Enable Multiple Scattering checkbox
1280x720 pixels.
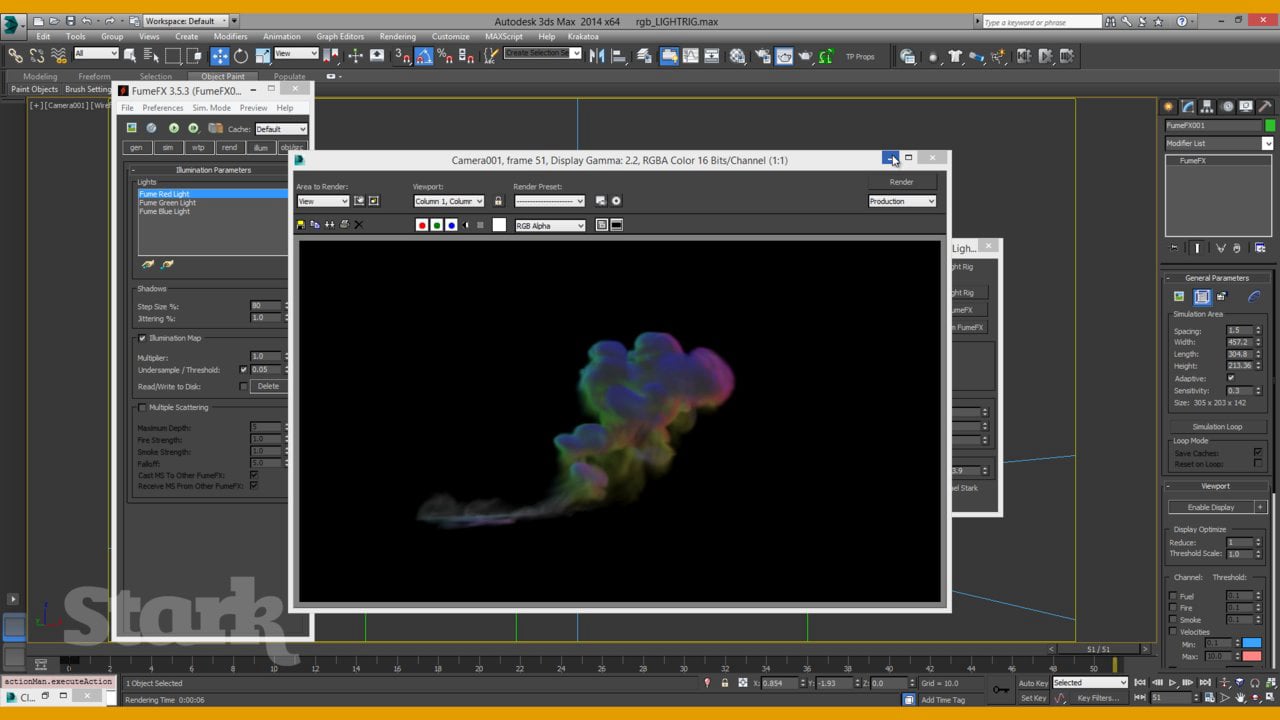pyautogui.click(x=142, y=407)
